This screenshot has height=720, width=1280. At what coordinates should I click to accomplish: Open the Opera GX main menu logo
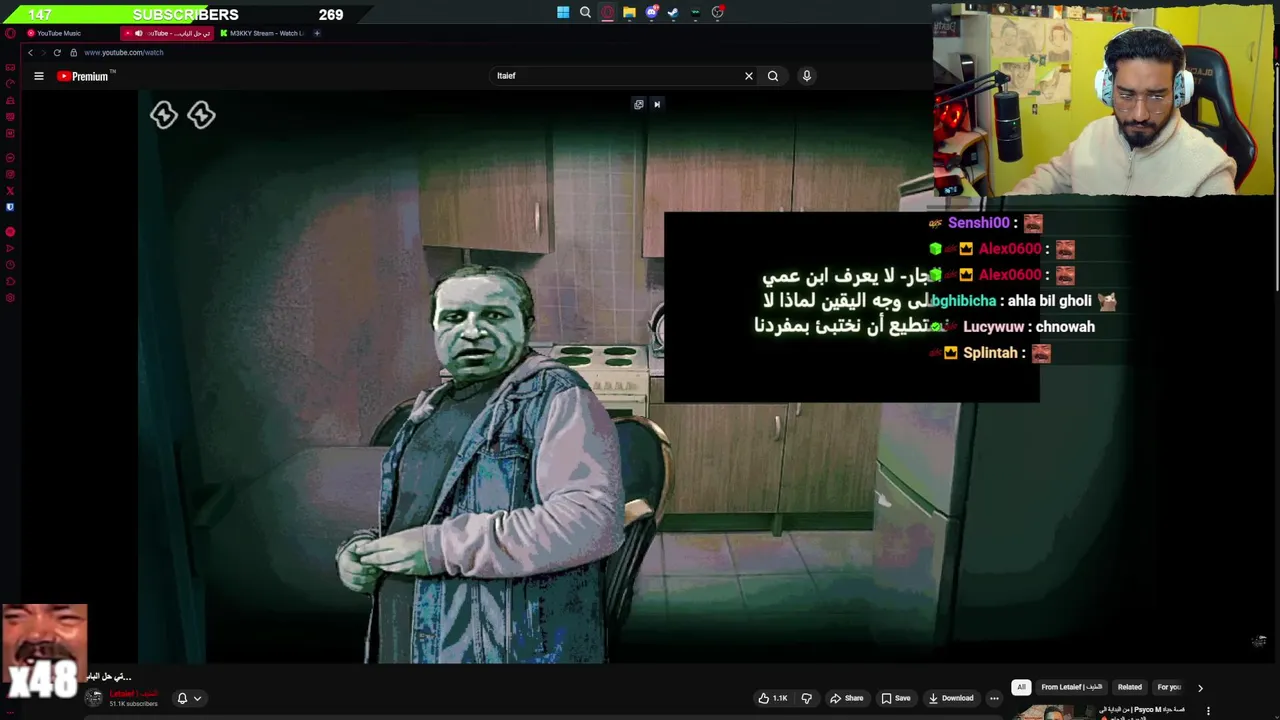click(10, 33)
